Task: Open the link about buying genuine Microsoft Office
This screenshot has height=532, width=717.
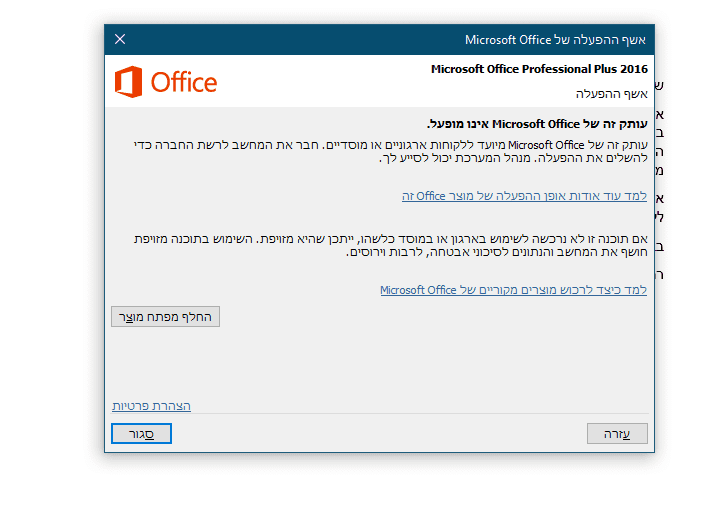Action: (x=513, y=290)
